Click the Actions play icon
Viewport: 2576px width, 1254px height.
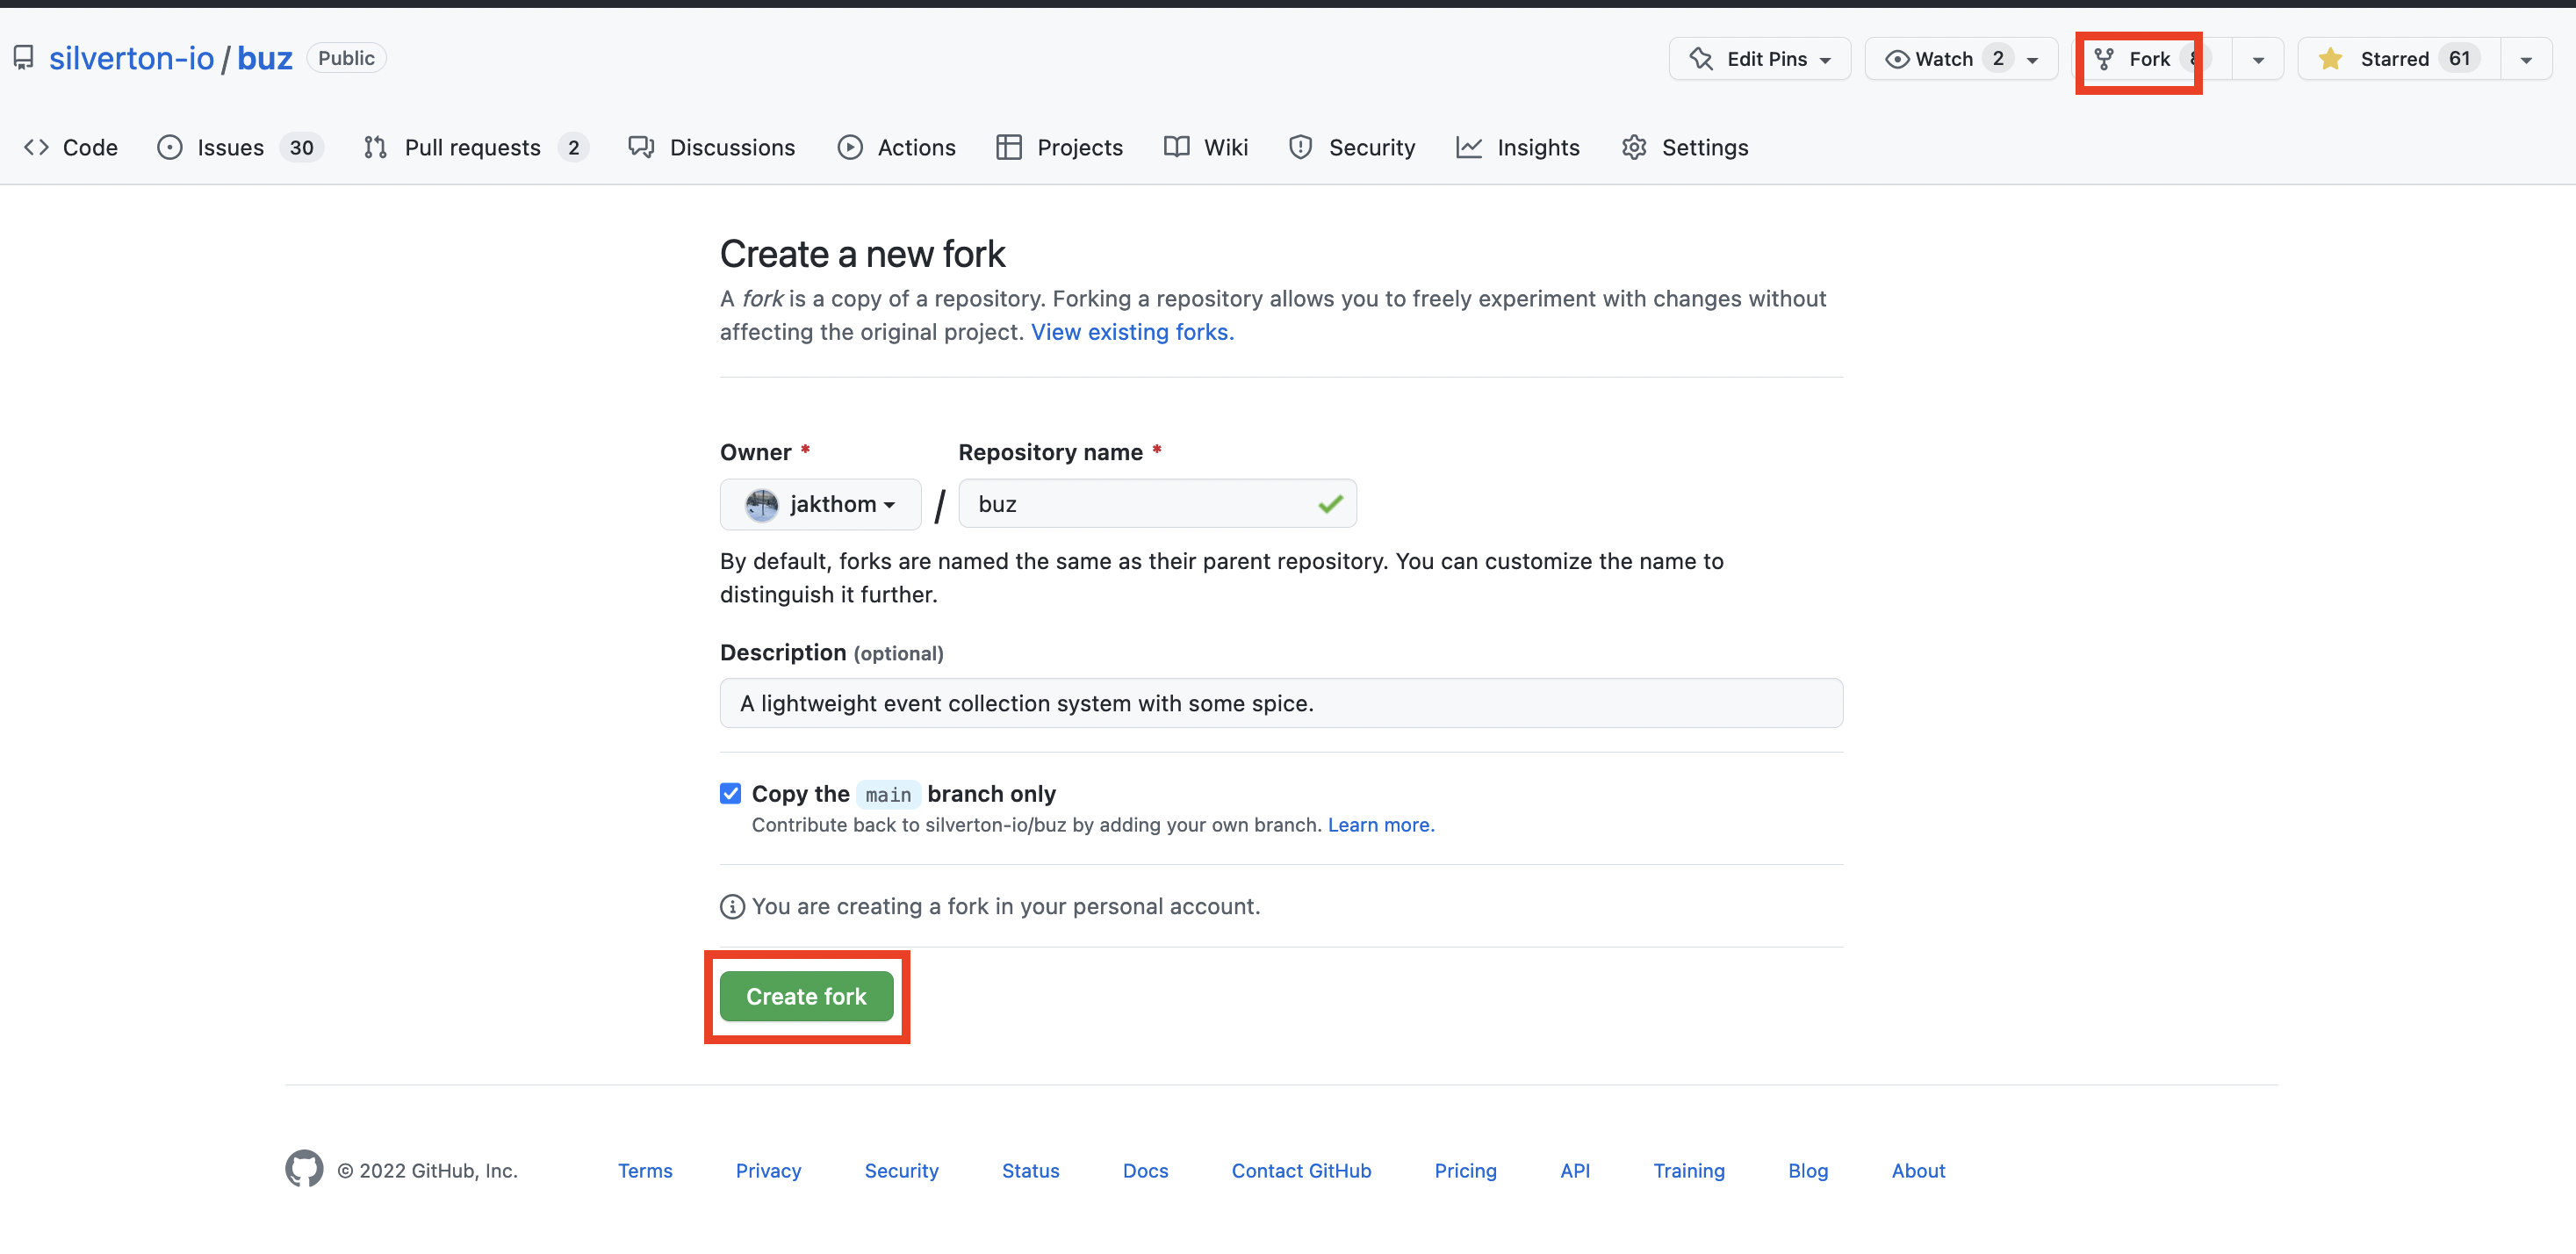pos(850,147)
